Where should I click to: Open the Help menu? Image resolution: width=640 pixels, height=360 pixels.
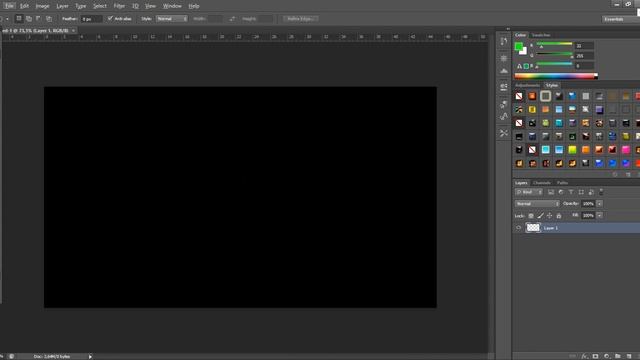[194, 6]
